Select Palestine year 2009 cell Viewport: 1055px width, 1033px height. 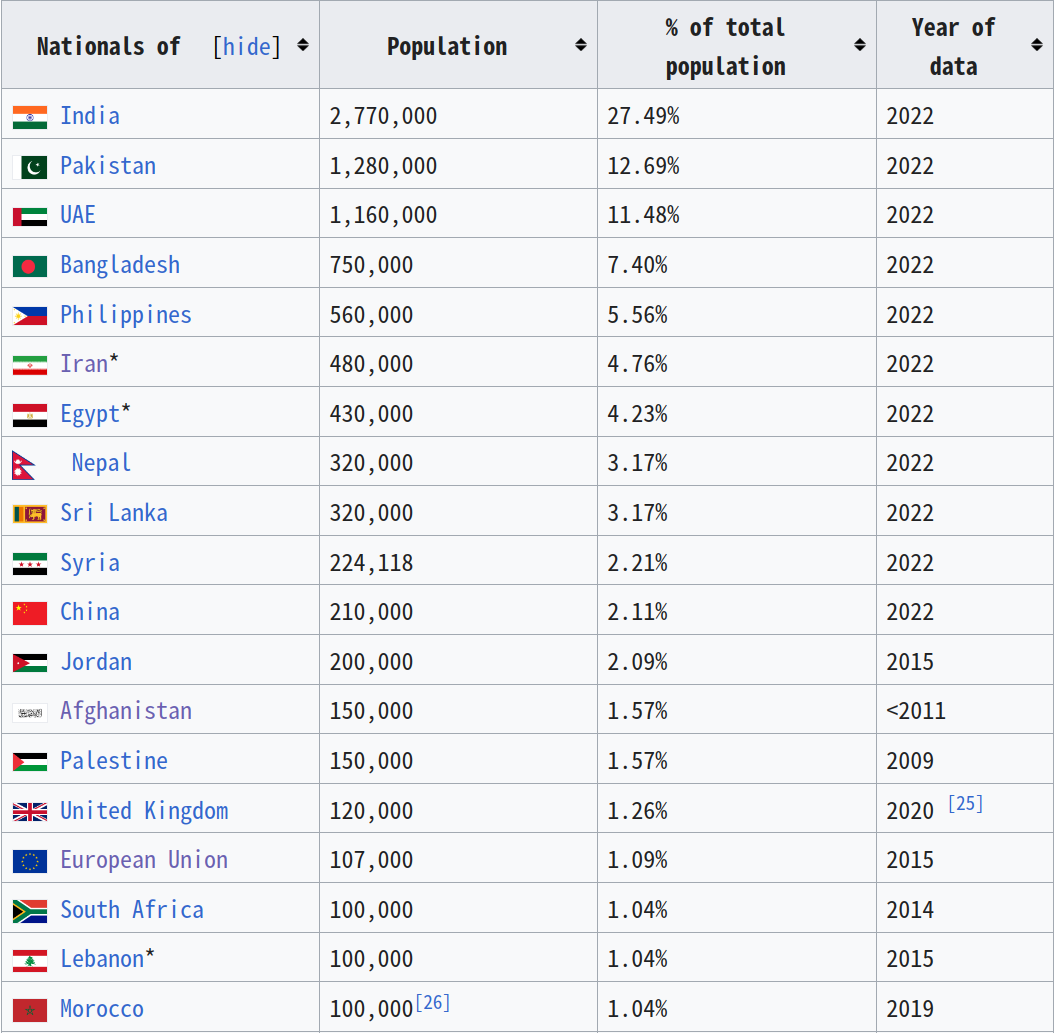point(965,759)
